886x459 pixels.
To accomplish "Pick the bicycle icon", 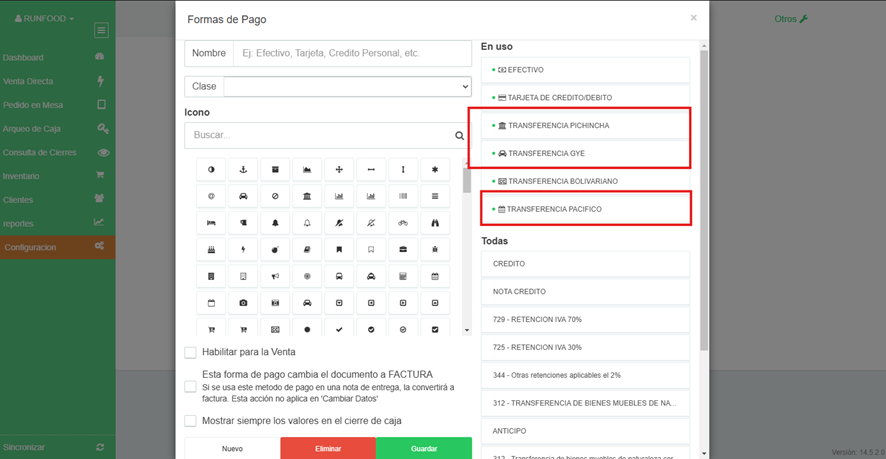I will point(403,223).
